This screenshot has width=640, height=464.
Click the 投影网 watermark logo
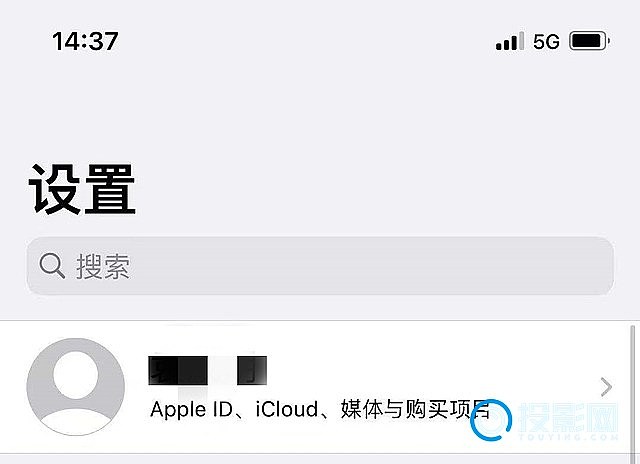(x=569, y=417)
